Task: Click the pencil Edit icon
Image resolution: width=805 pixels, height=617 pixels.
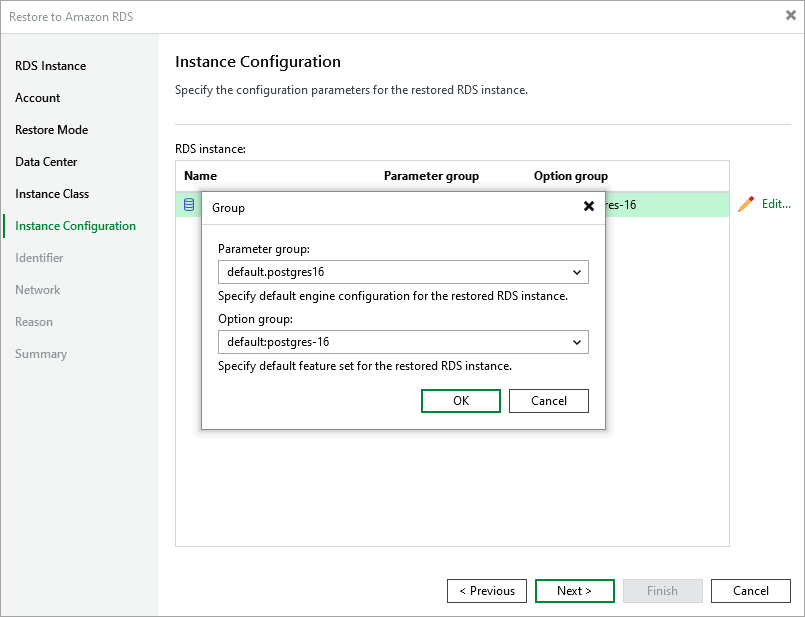Action: click(745, 204)
